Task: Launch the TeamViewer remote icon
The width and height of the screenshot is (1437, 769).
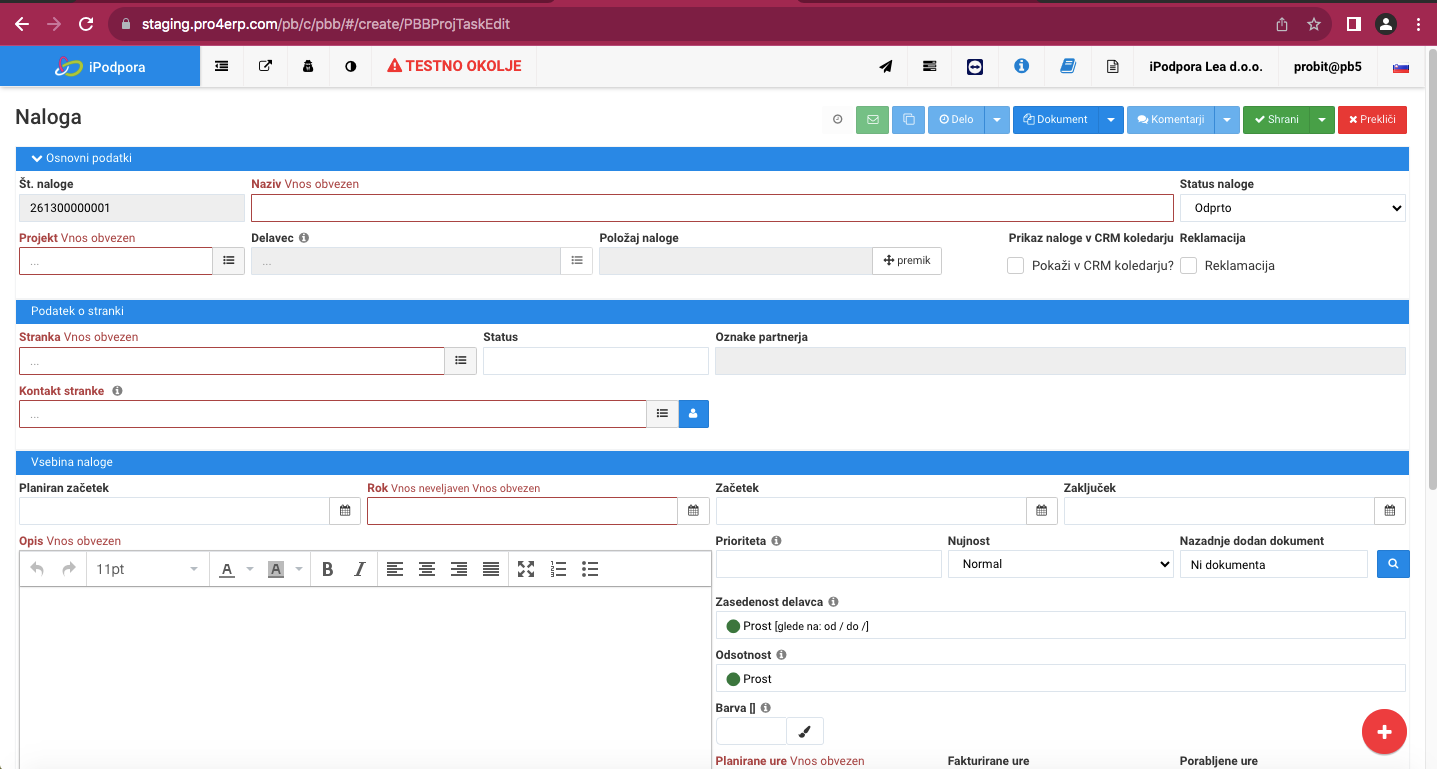Action: (975, 67)
